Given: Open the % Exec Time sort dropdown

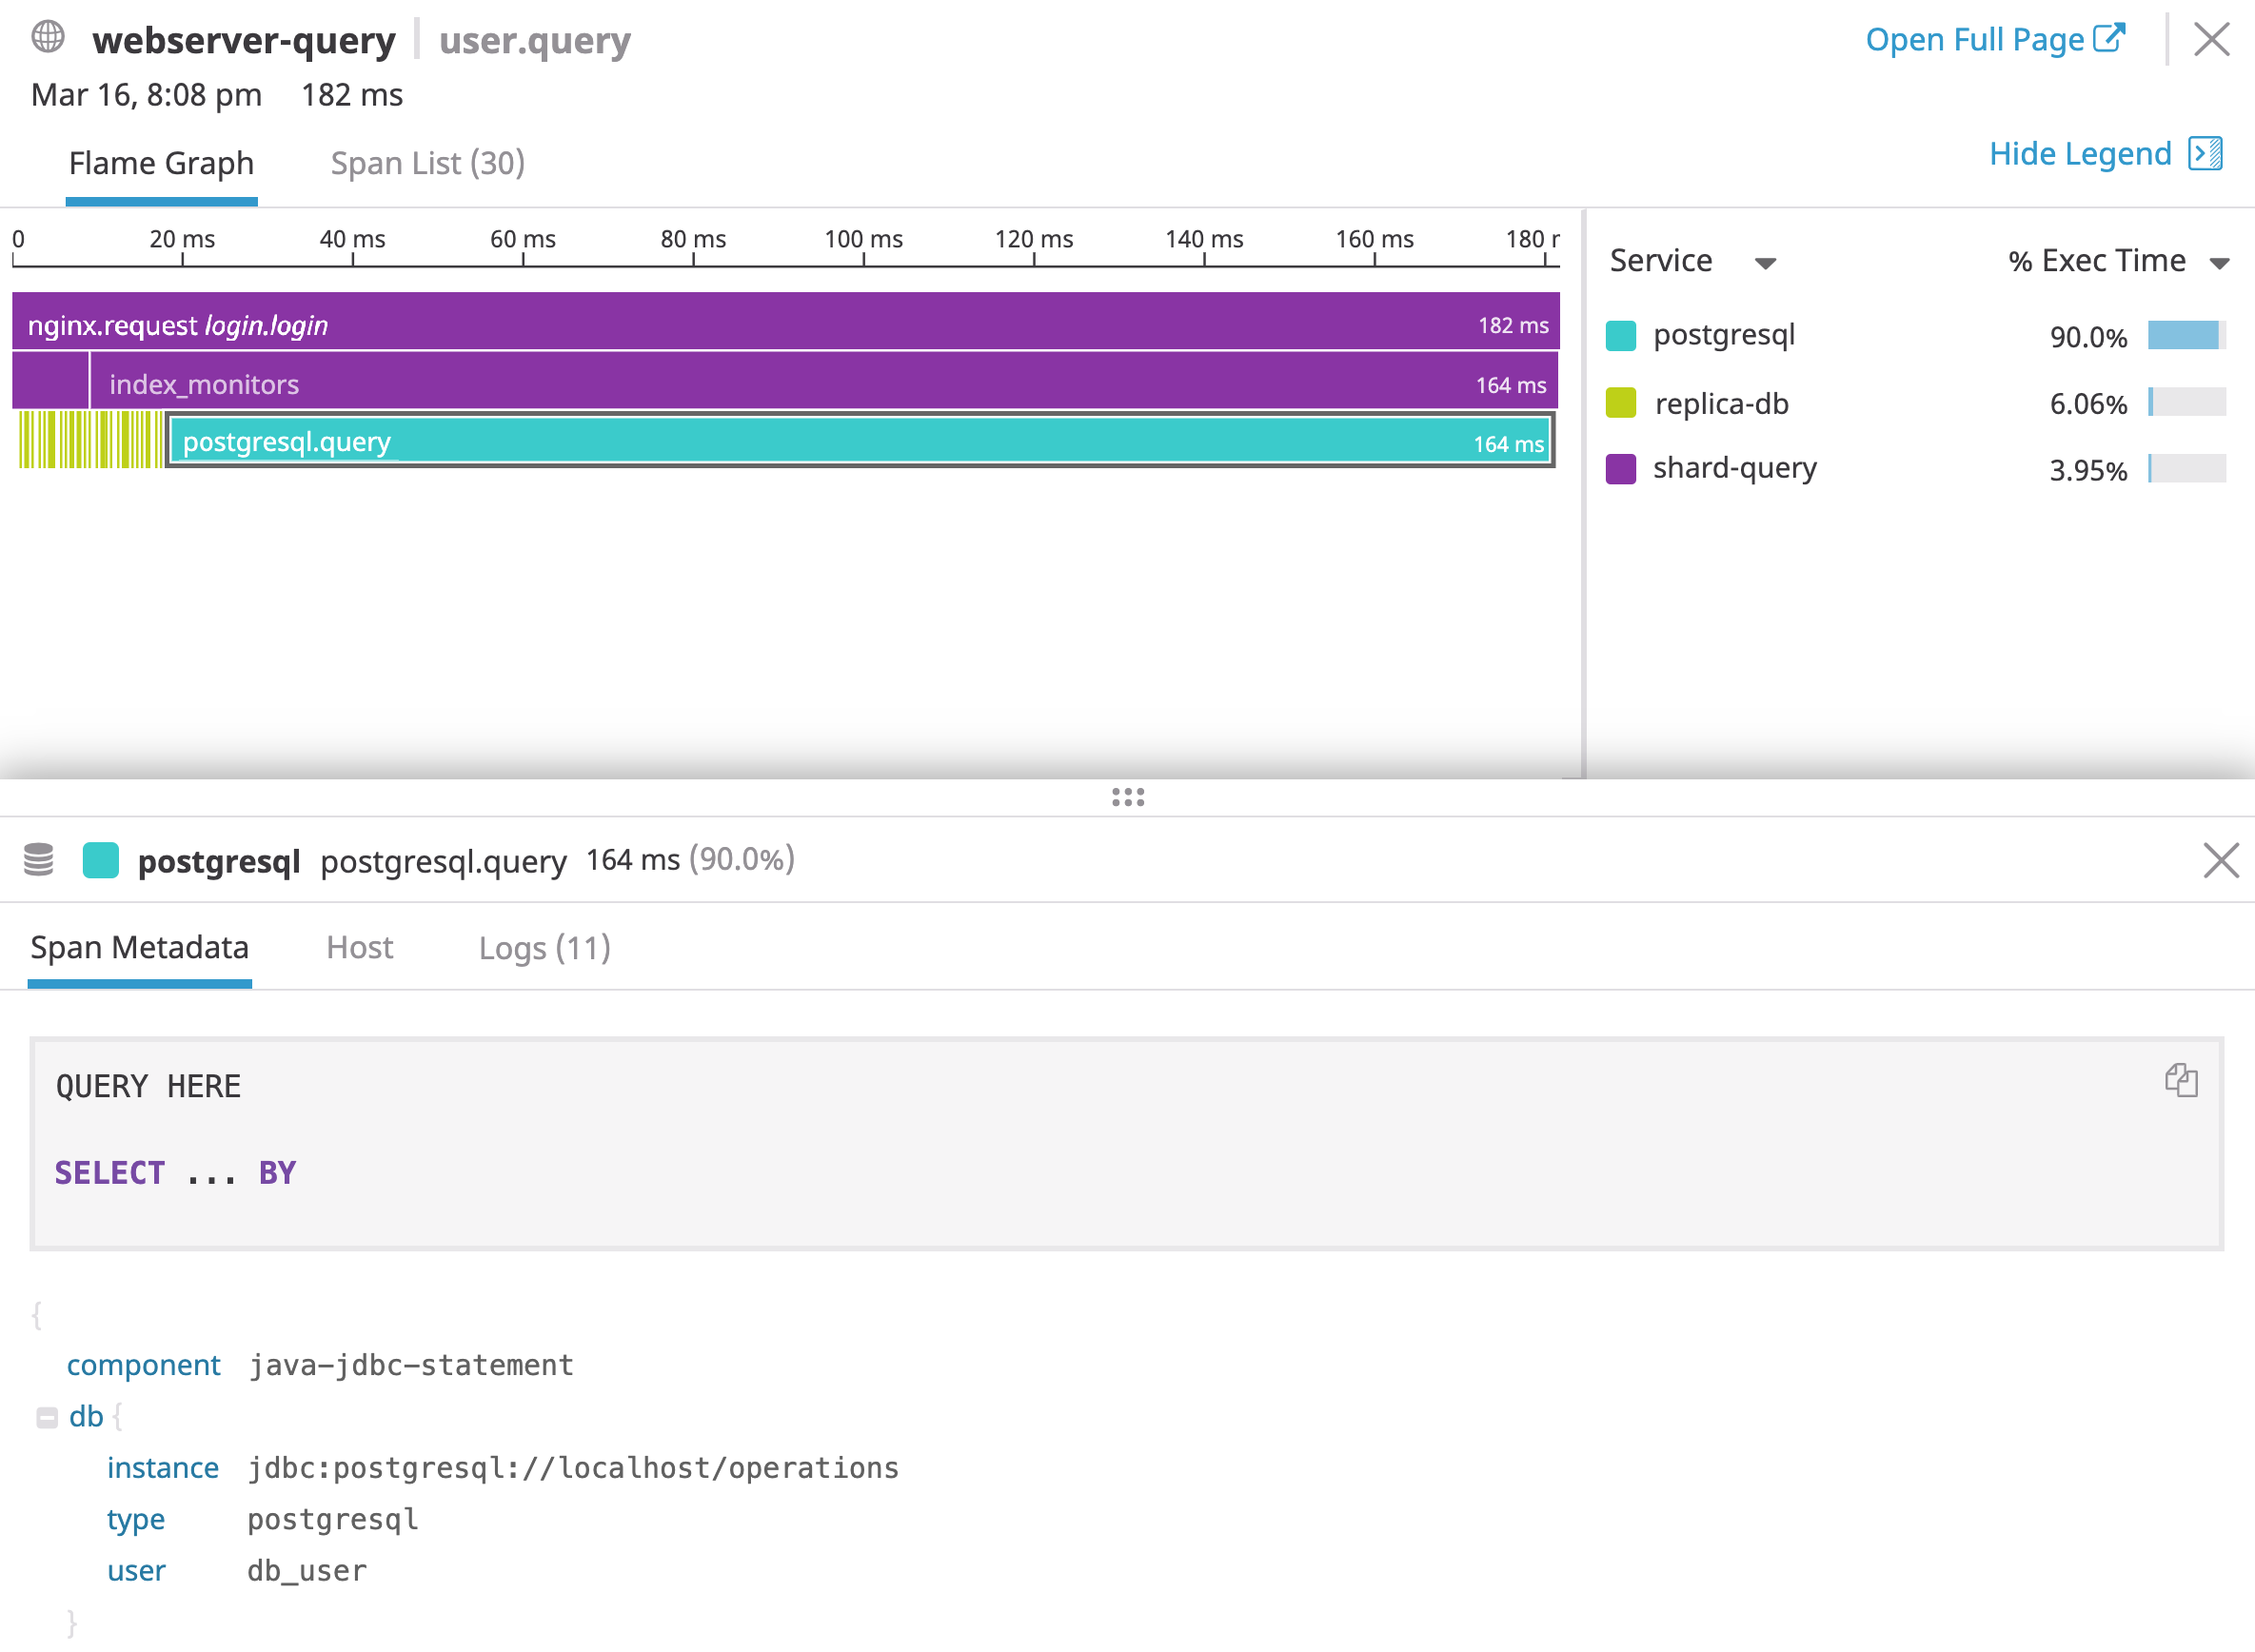Looking at the screenshot, I should (2220, 262).
